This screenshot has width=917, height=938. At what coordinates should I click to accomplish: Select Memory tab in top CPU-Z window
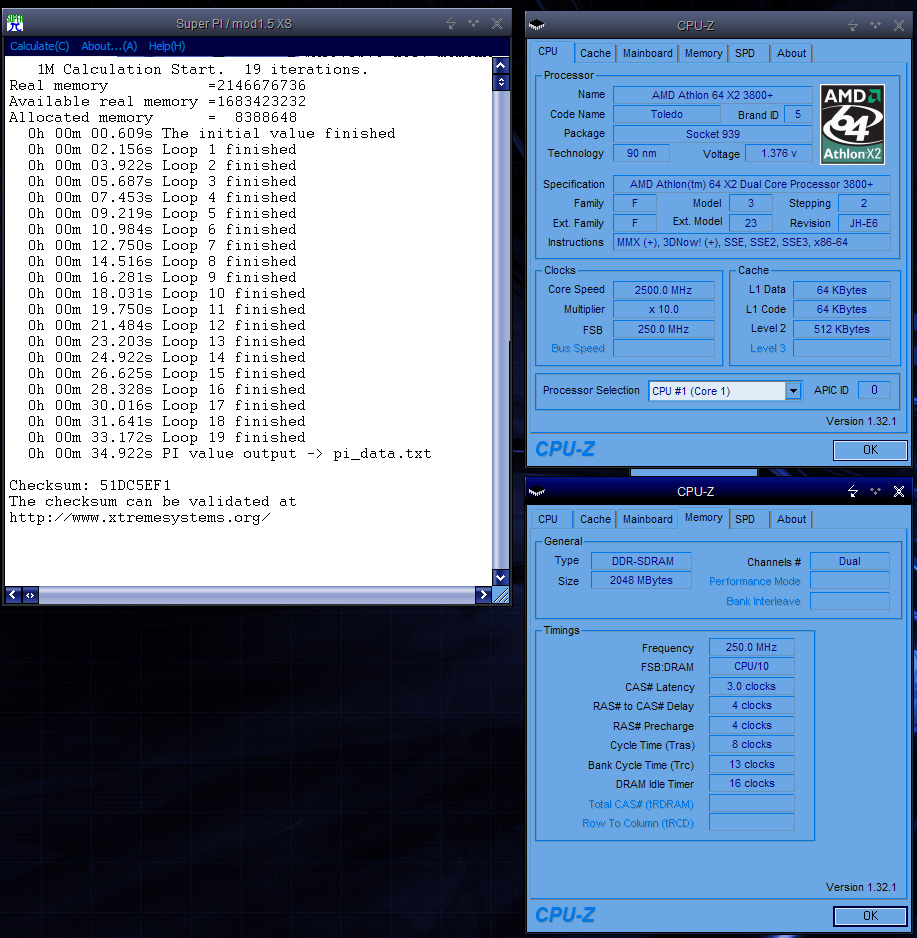pos(703,53)
